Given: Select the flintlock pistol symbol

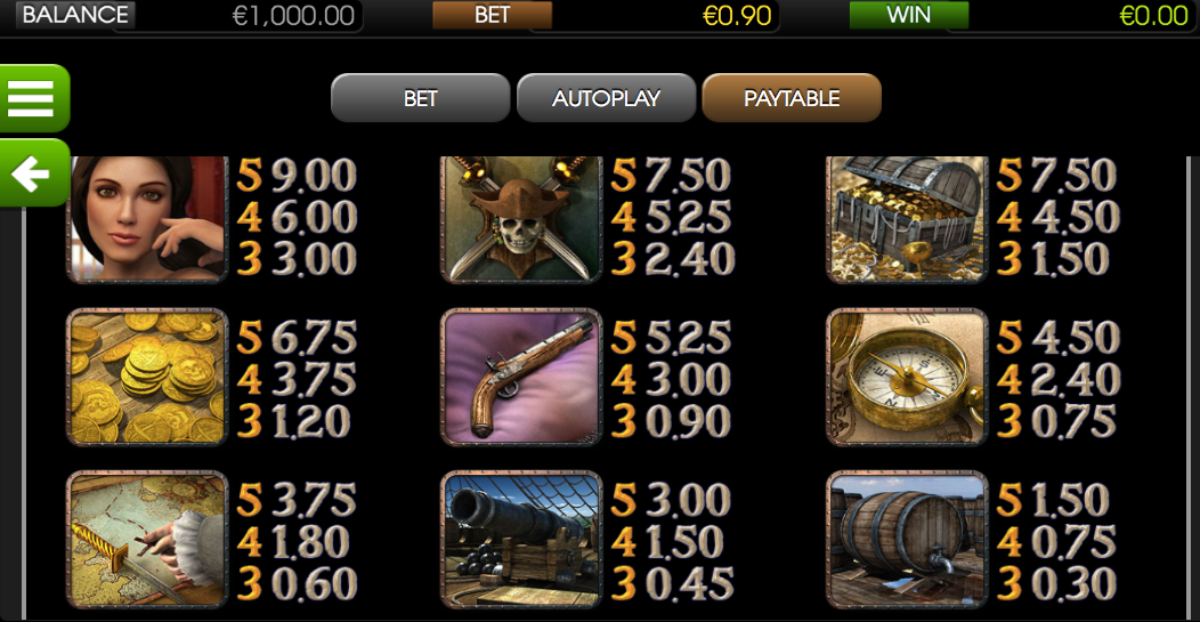Looking at the screenshot, I should point(521,377).
